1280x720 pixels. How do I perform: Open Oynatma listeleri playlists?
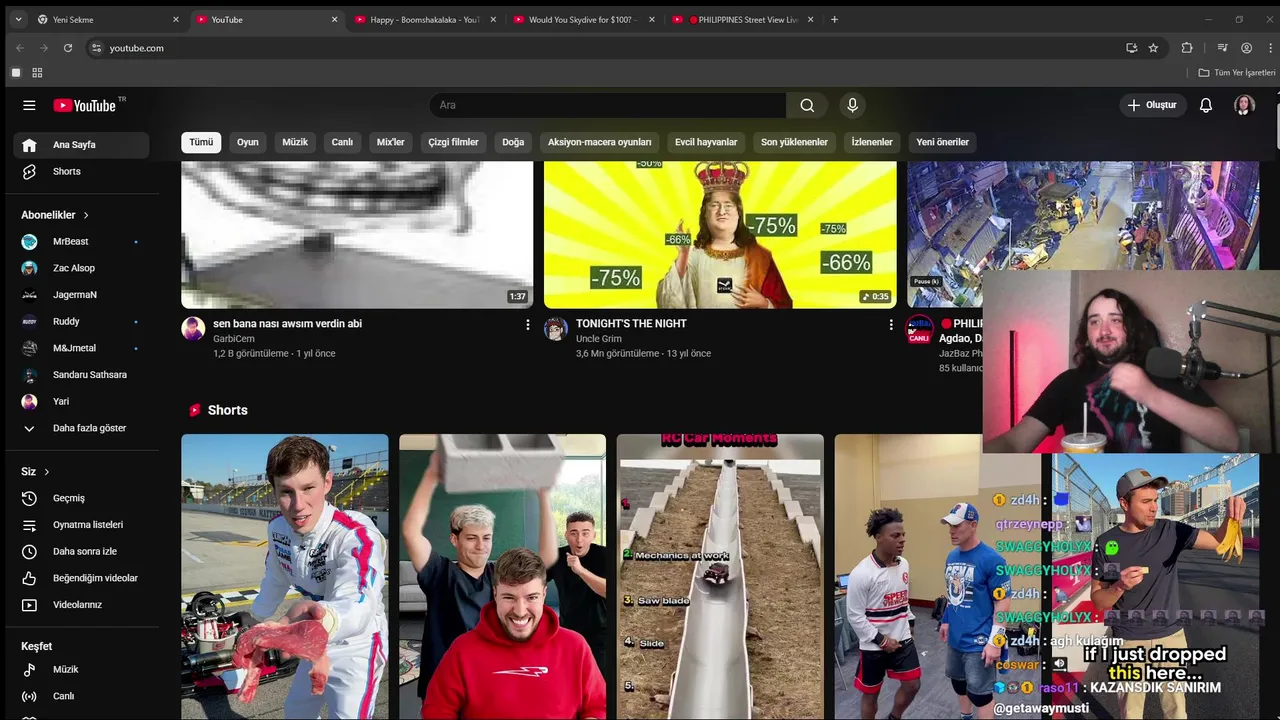pyautogui.click(x=81, y=525)
